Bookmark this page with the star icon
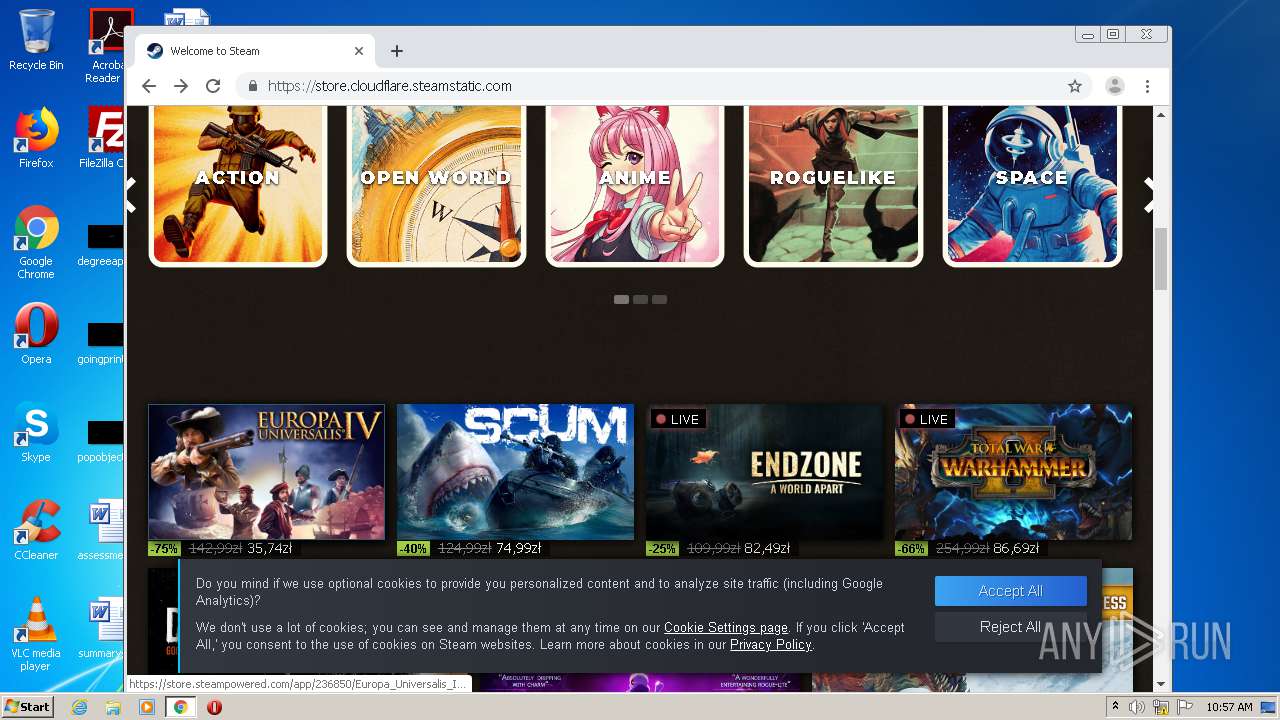Screen dimensions: 1280x720 point(1075,86)
